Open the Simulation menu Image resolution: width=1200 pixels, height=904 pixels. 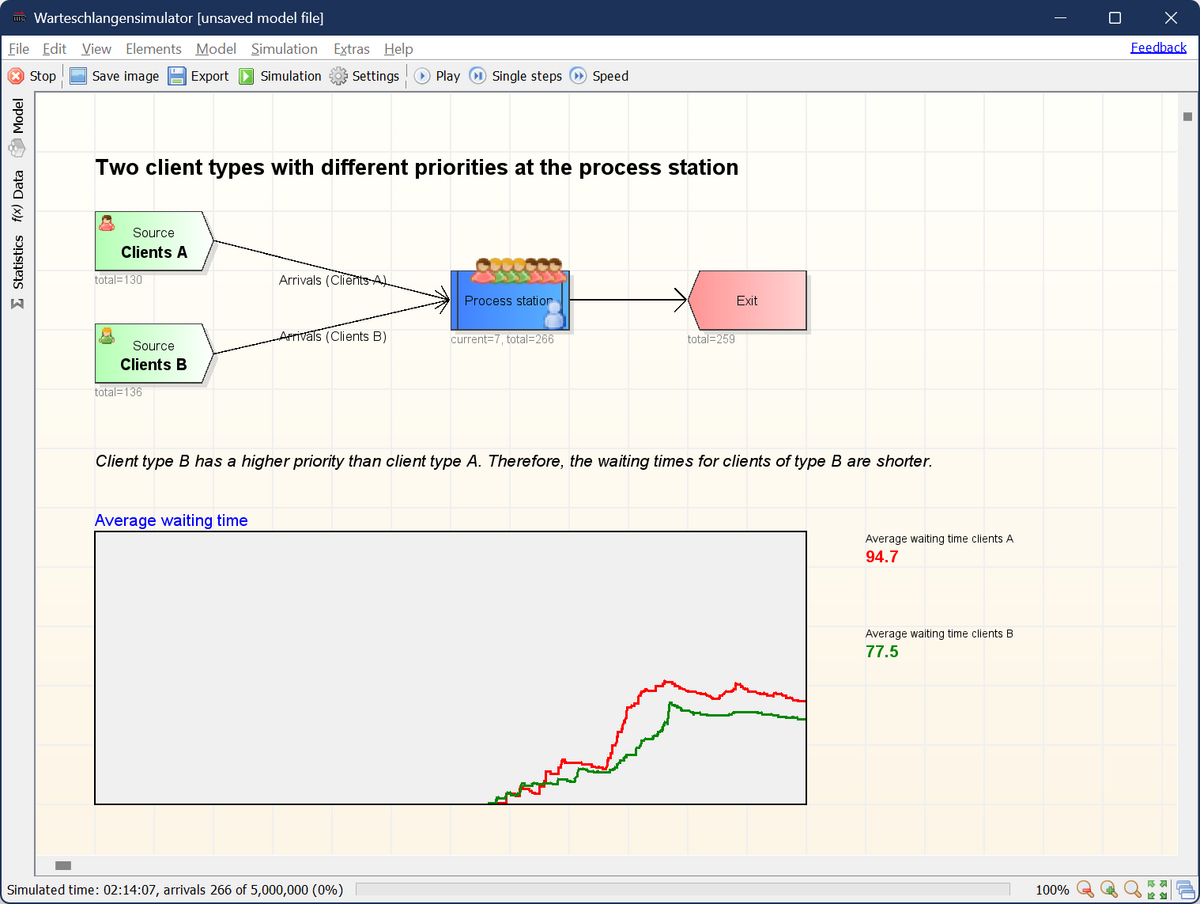tap(284, 48)
